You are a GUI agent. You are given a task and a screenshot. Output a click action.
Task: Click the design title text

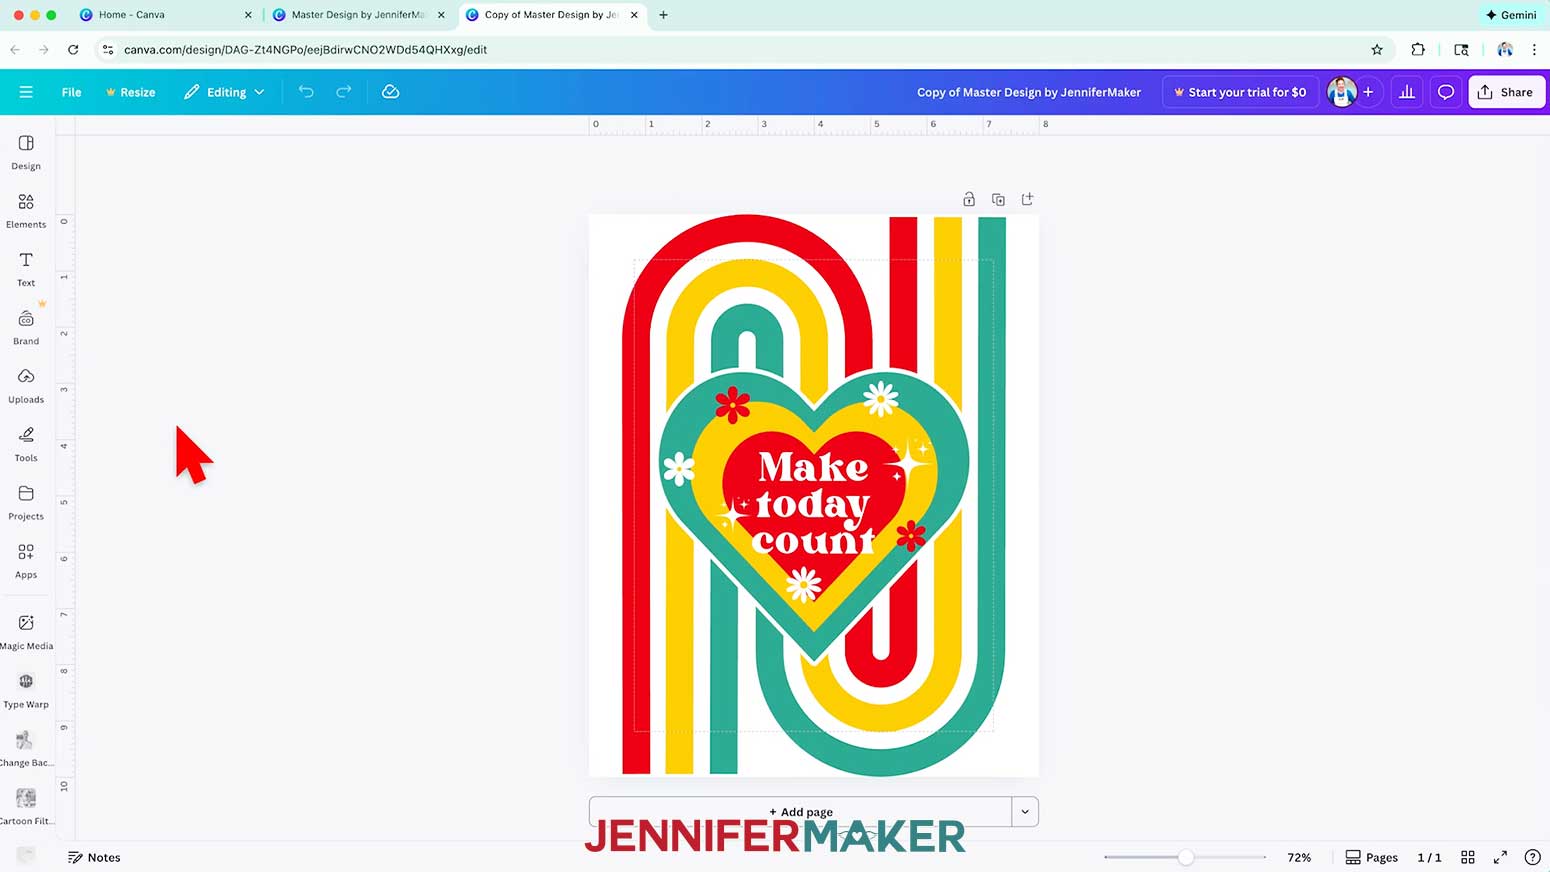point(1029,92)
